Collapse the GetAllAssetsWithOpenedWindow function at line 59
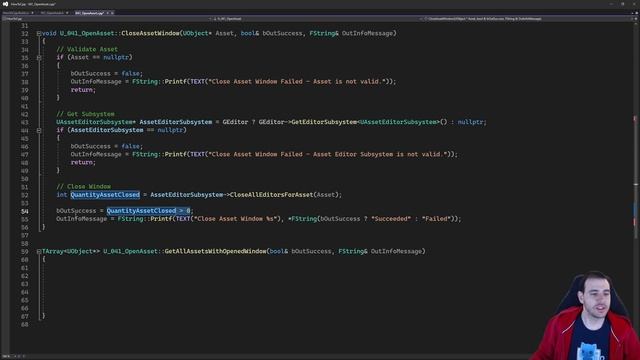The image size is (640, 360). pos(39,251)
